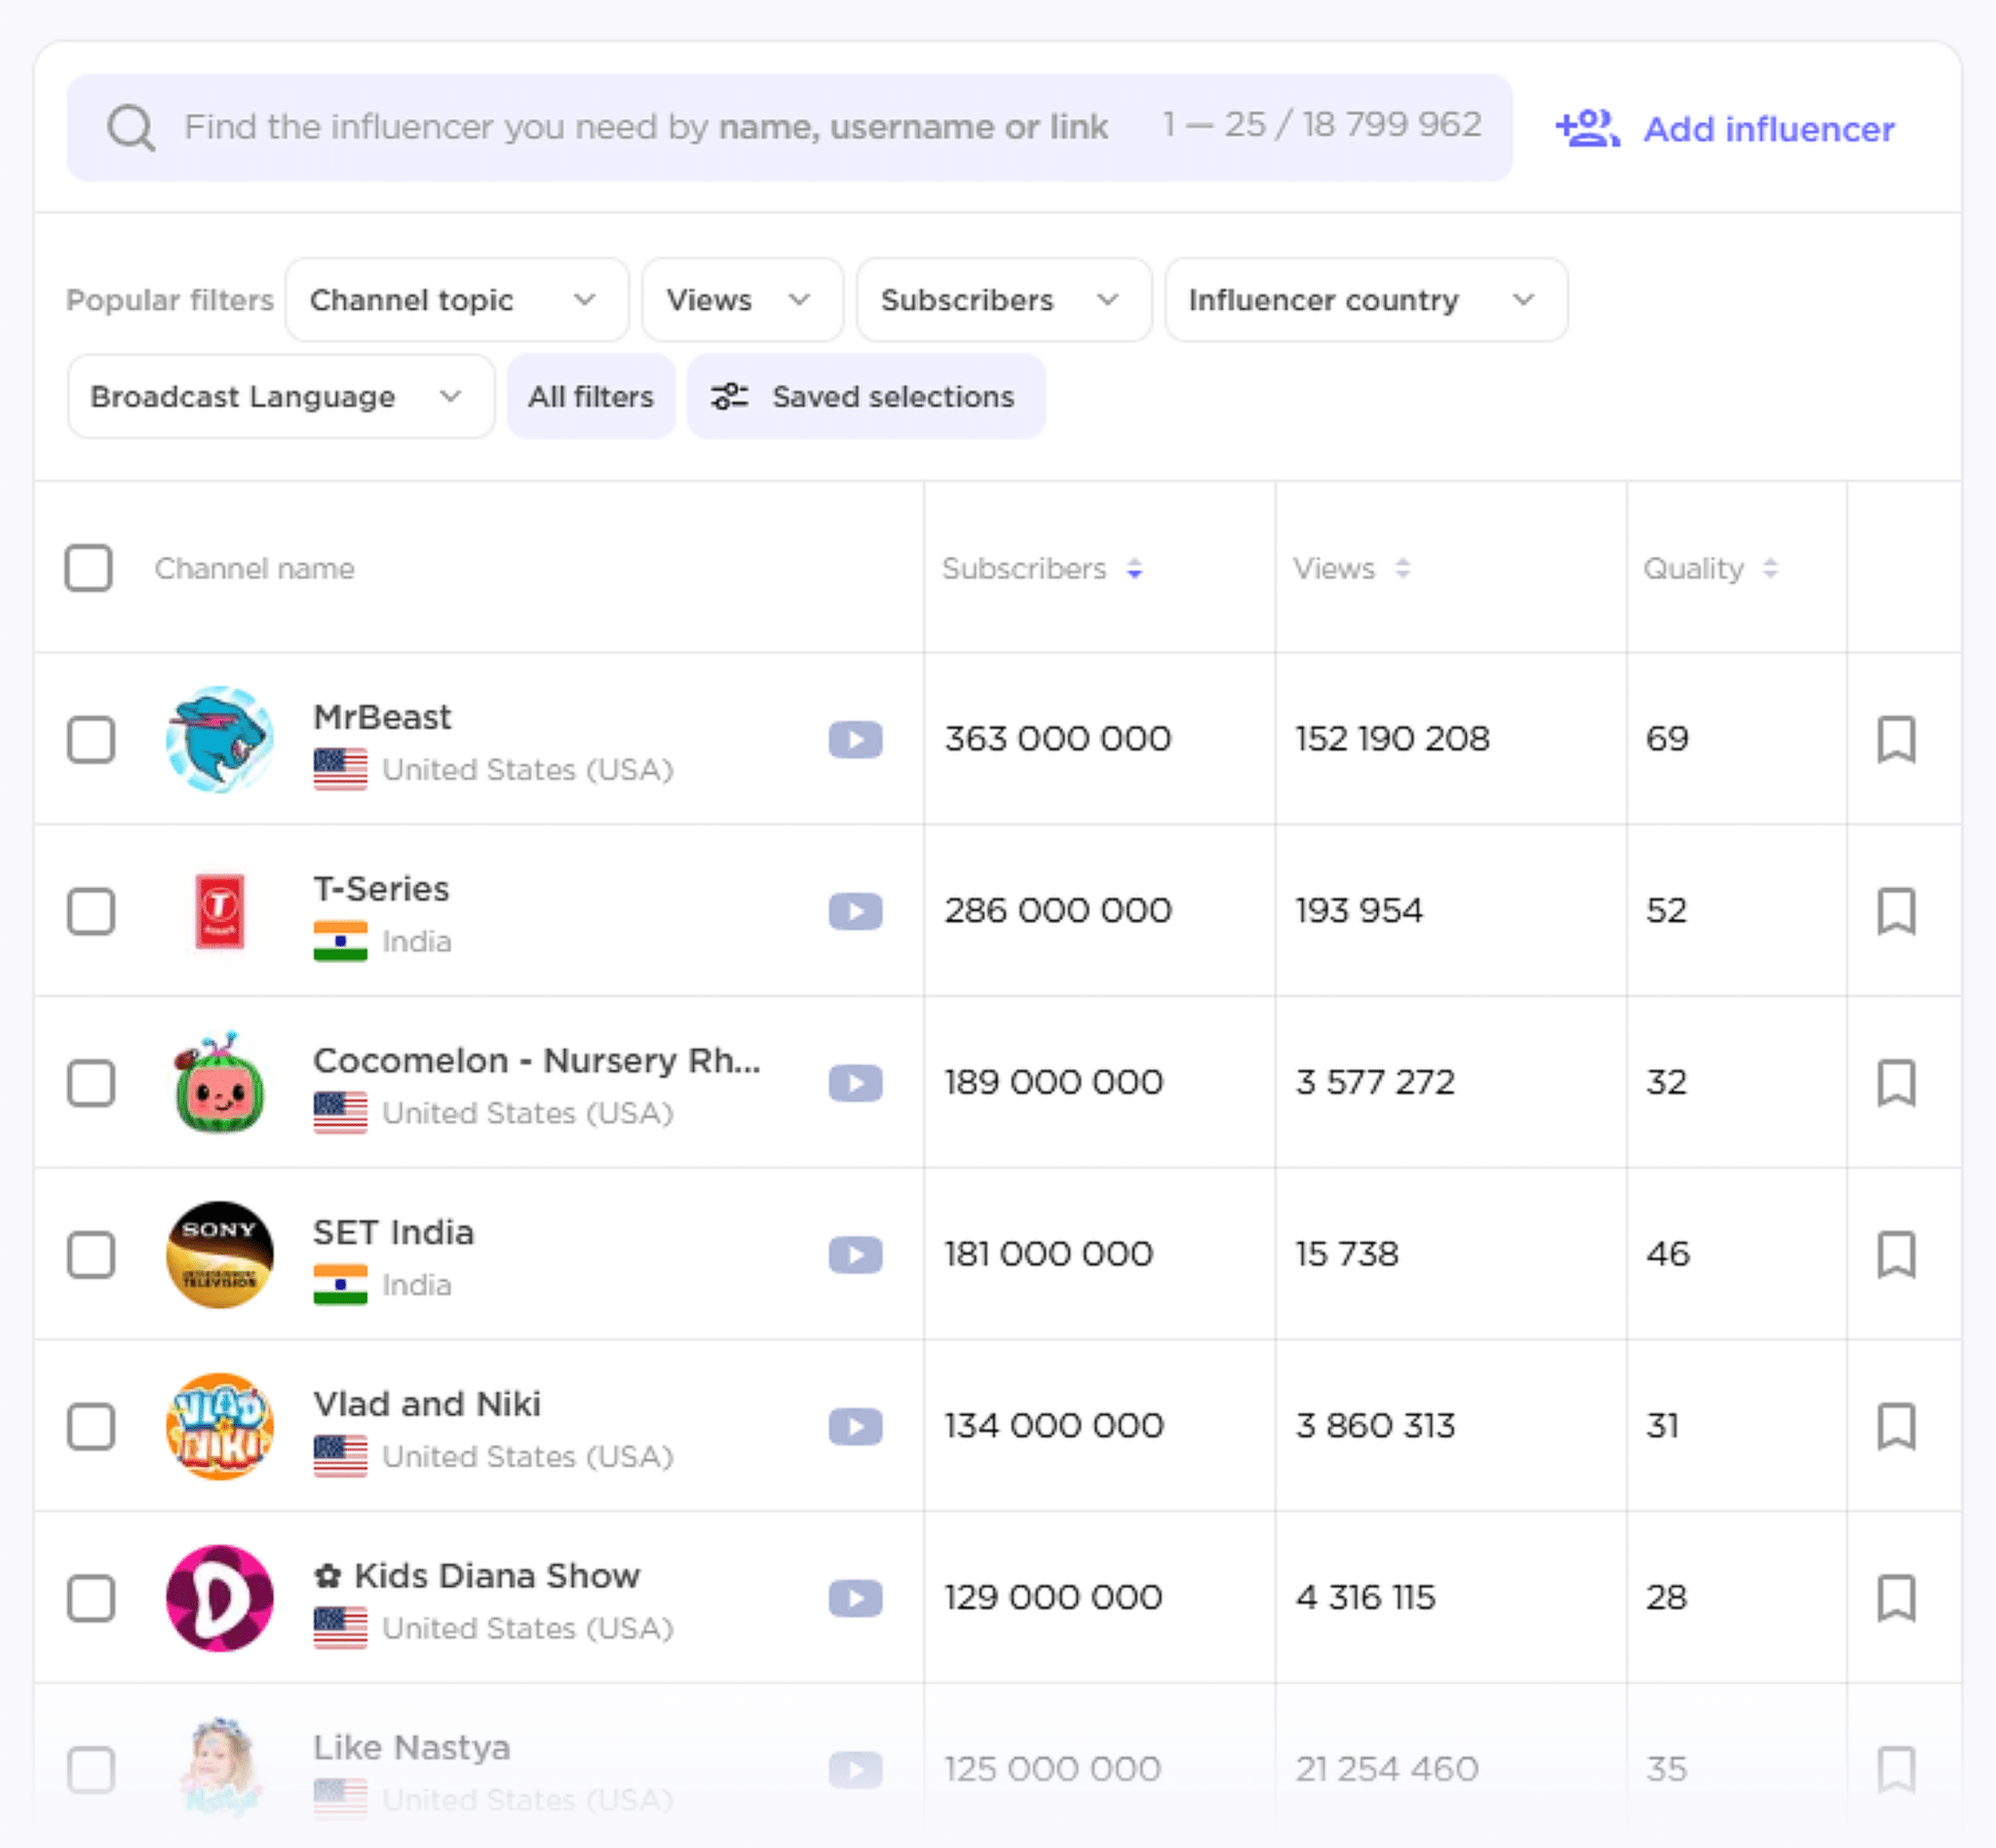Open Cocomelon YouTube play icon
This screenshot has height=1848, width=1996.
tap(855, 1083)
